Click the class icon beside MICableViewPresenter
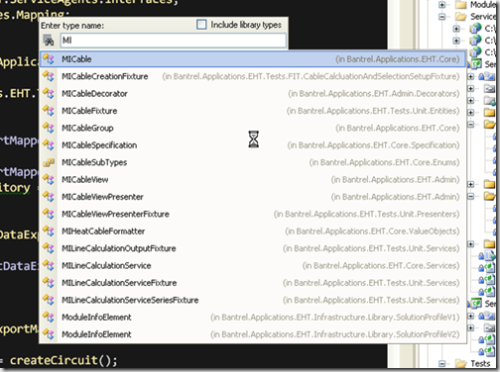This screenshot has height=372, width=500. point(49,197)
